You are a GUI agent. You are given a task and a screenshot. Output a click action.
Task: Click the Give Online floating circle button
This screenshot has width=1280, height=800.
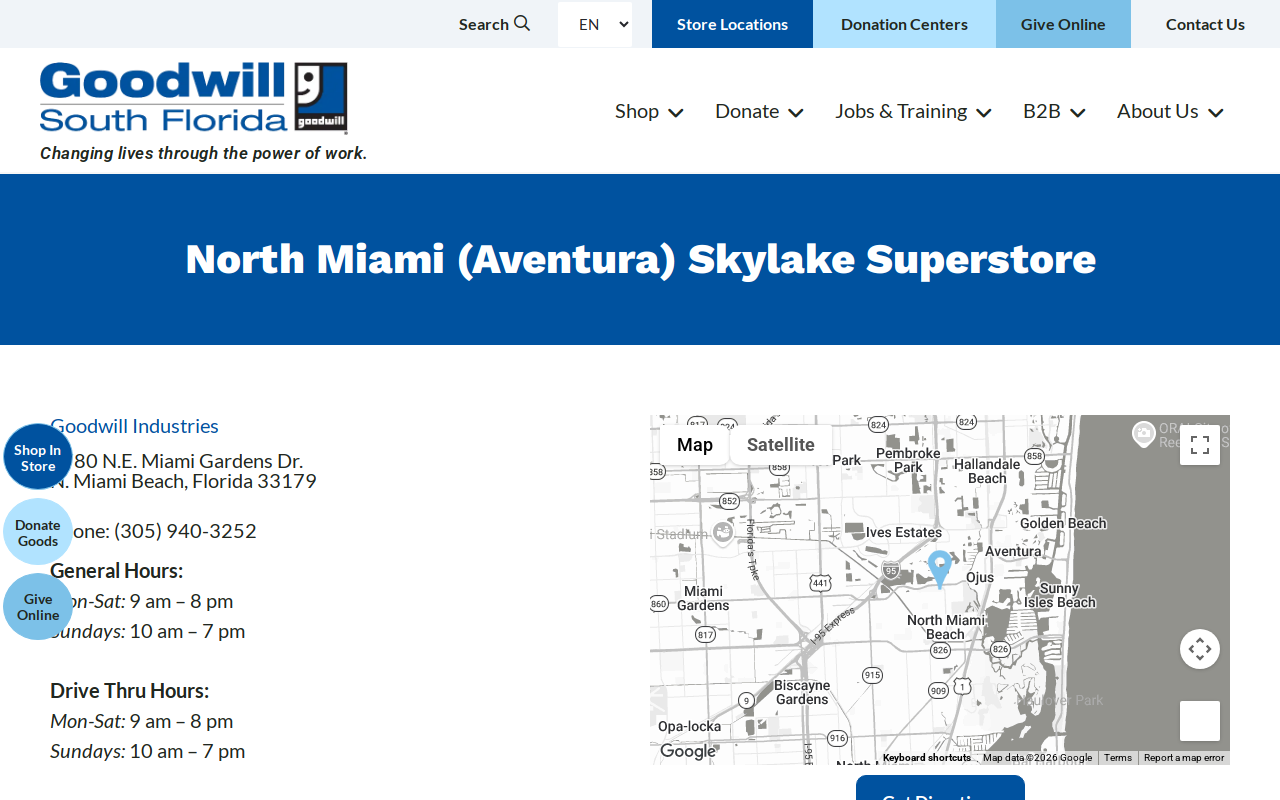click(38, 607)
